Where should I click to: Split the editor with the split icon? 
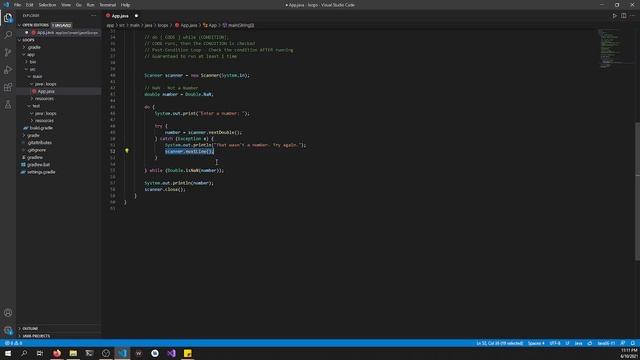[624, 16]
